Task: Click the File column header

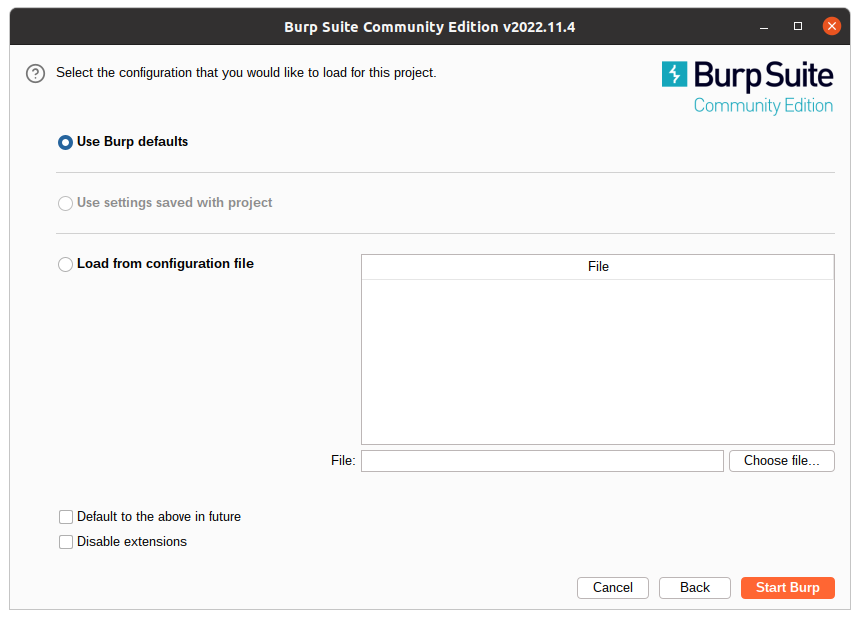Action: (x=598, y=267)
